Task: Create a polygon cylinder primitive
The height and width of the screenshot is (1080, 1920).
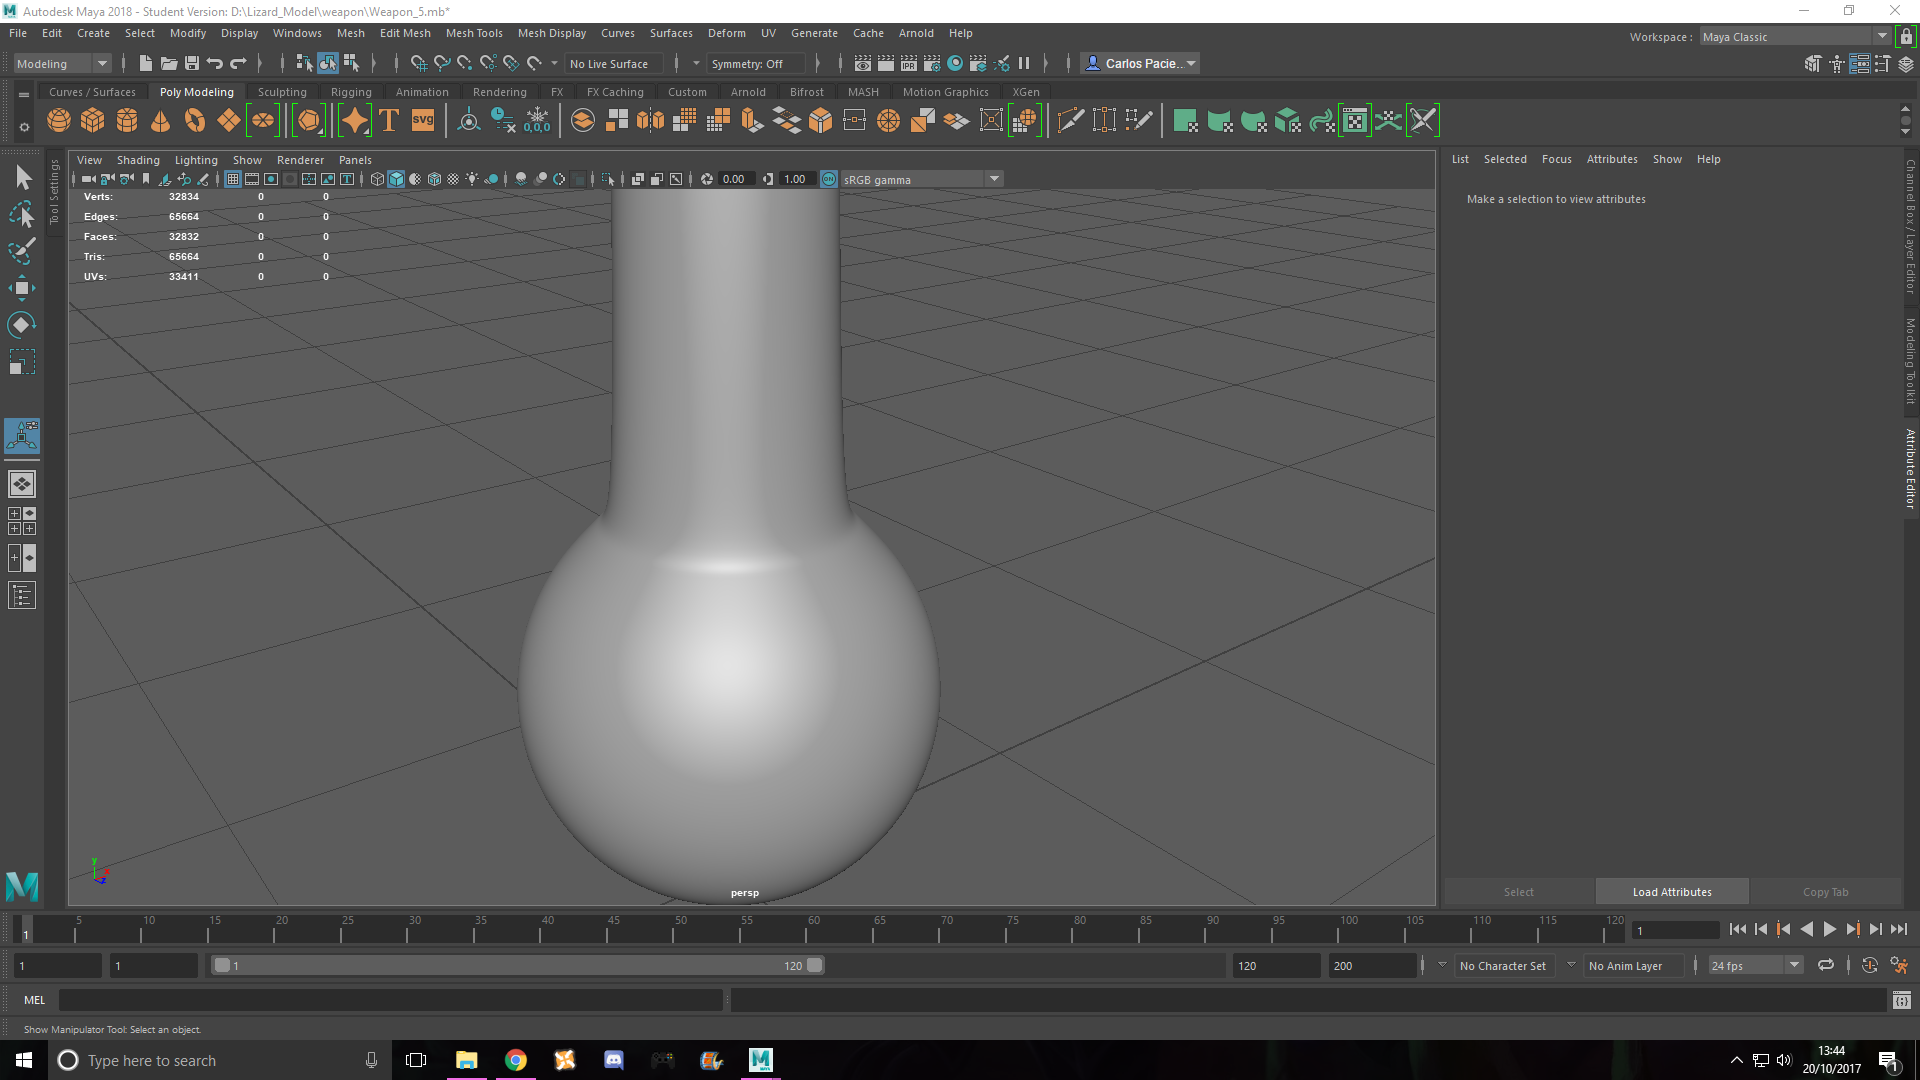Action: point(126,120)
